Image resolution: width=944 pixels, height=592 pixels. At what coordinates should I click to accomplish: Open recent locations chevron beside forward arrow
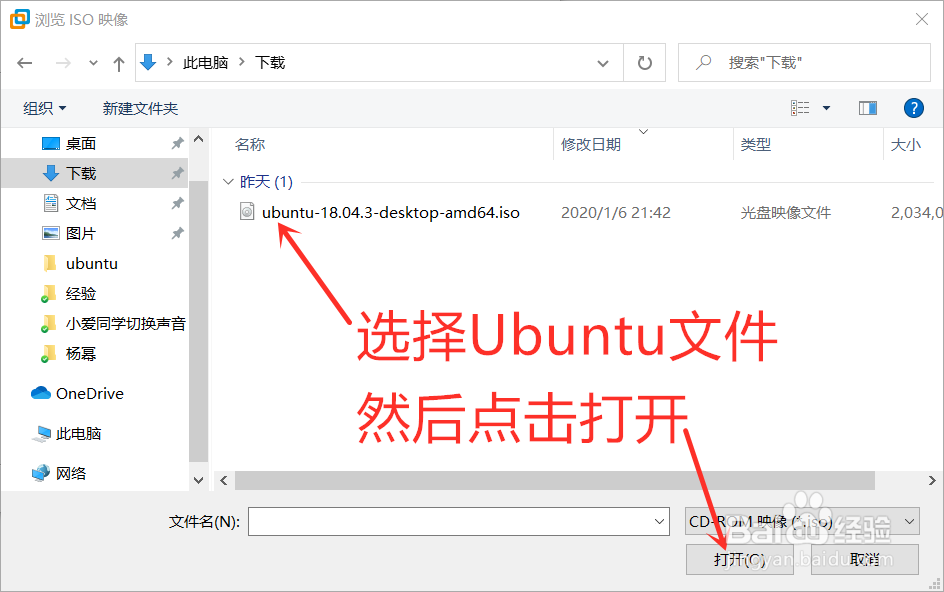[x=93, y=63]
